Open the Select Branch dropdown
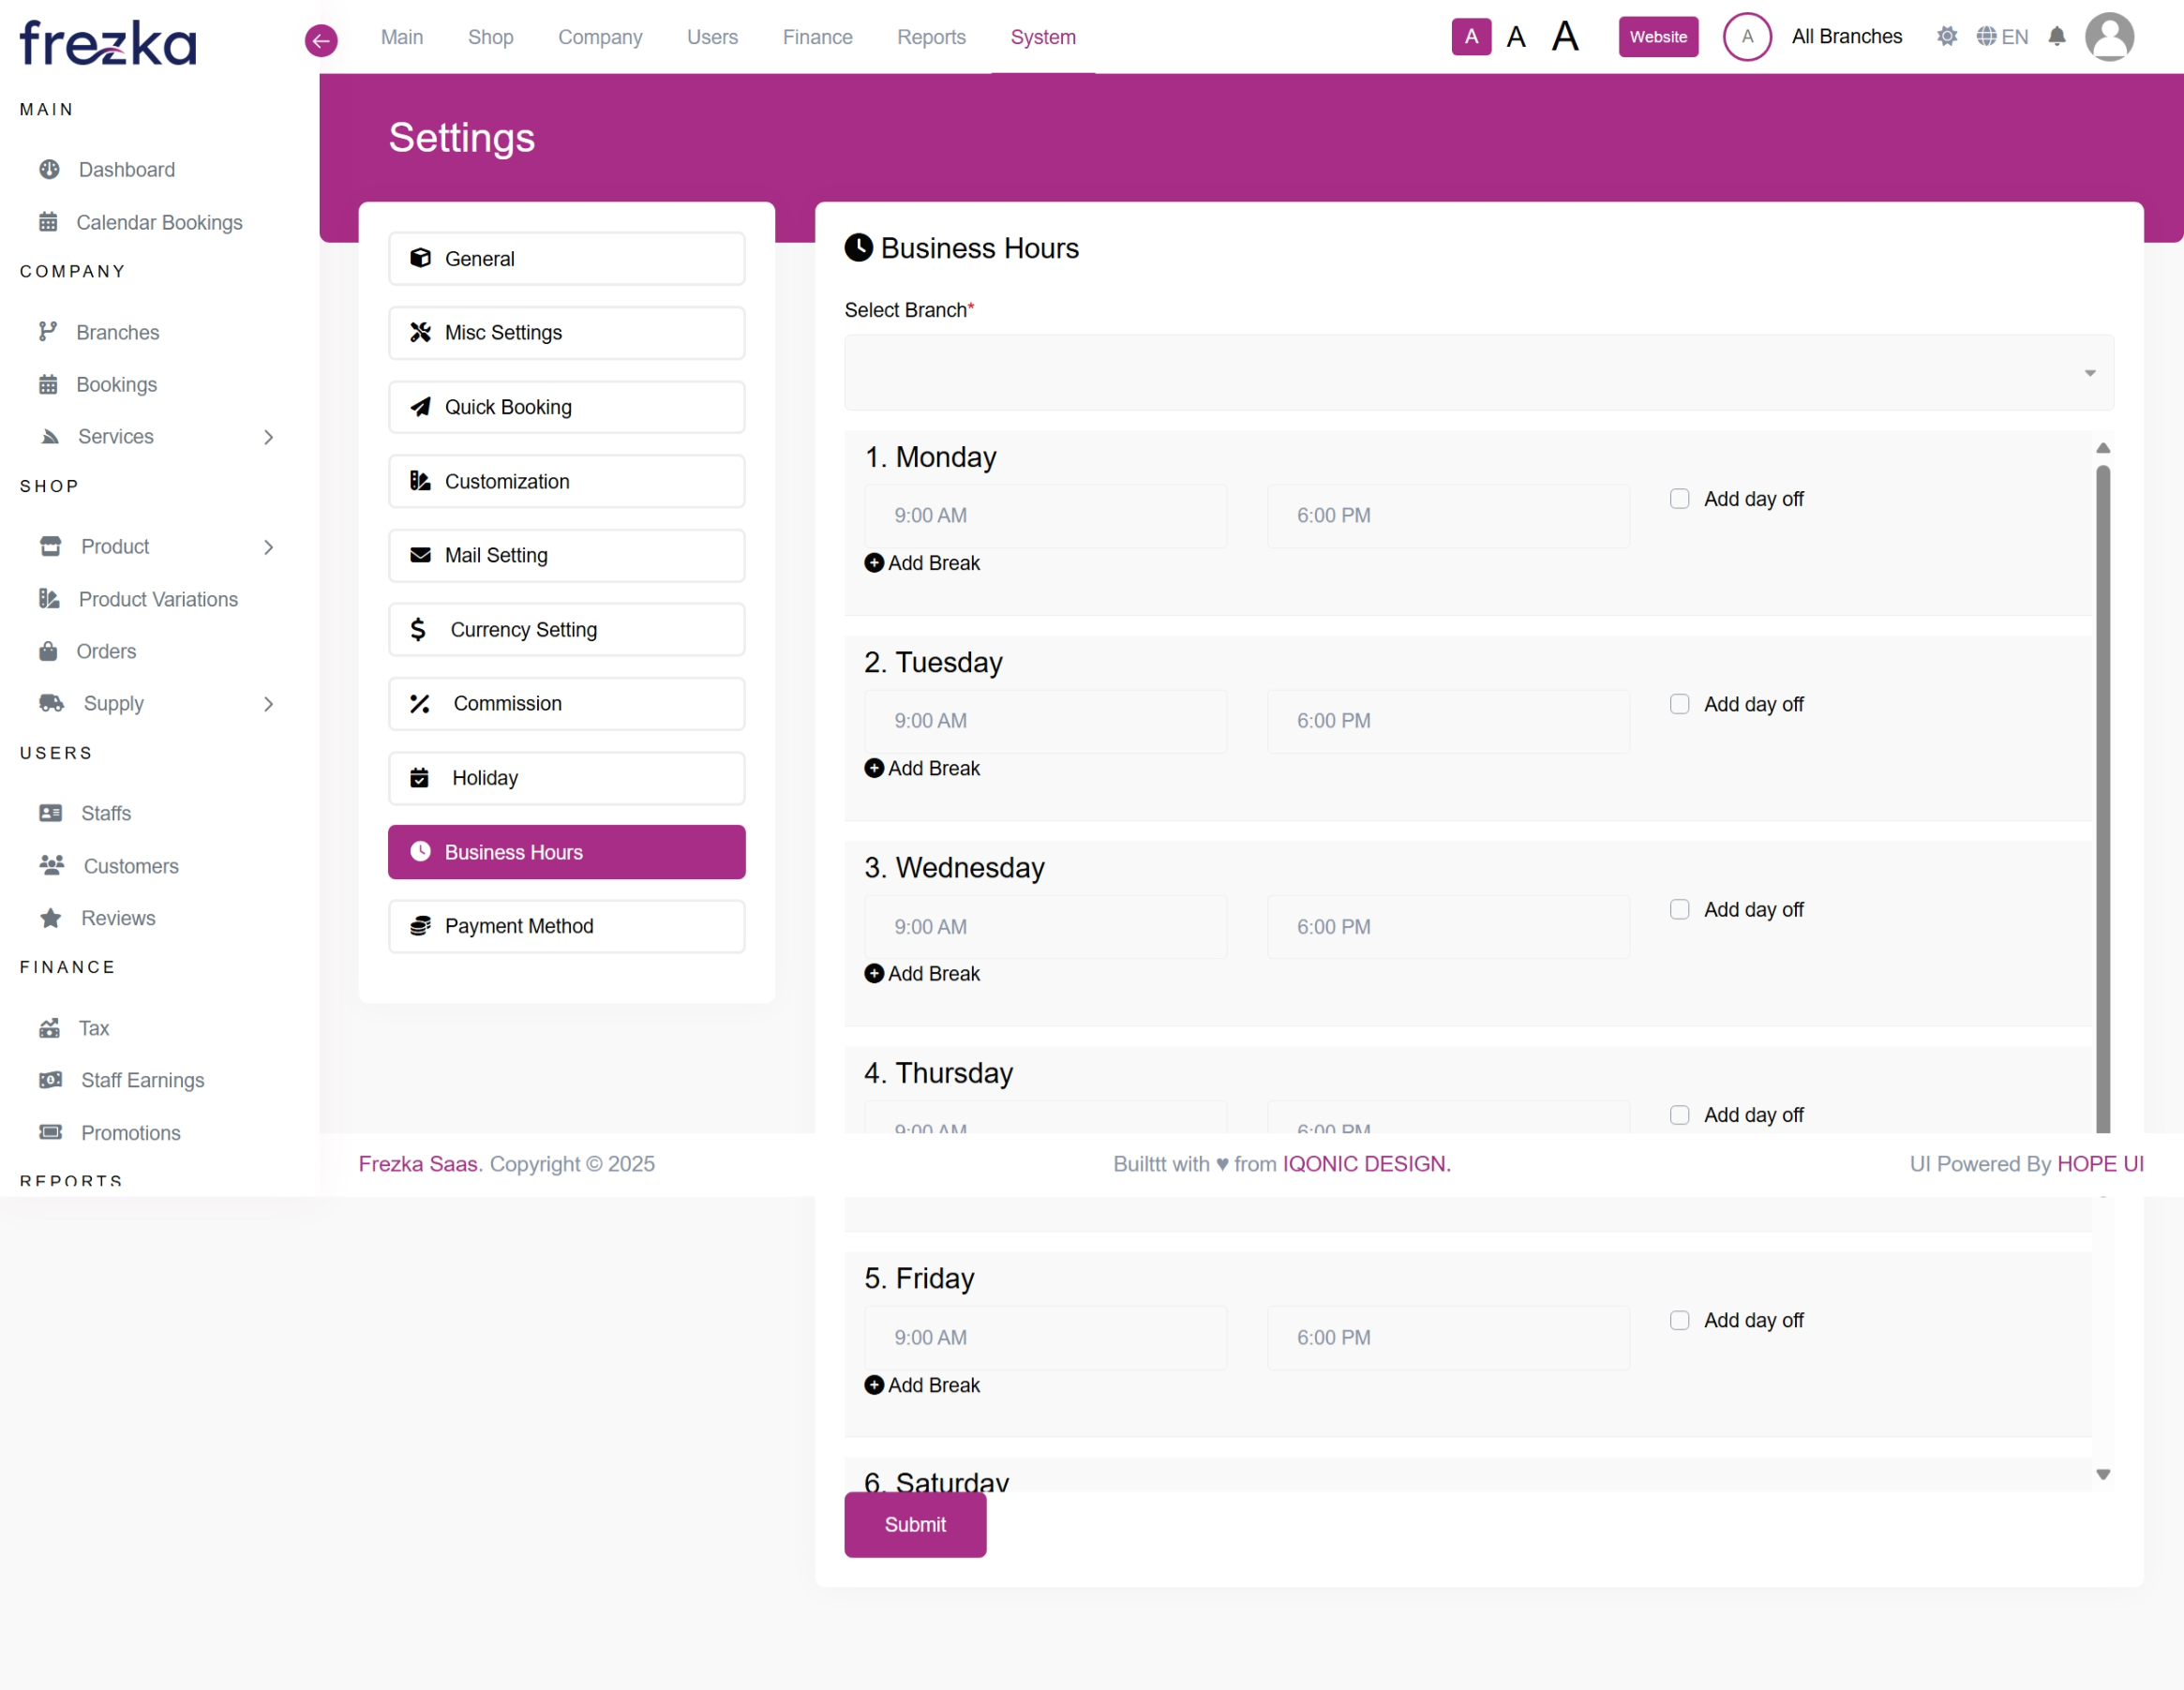 click(x=1478, y=372)
